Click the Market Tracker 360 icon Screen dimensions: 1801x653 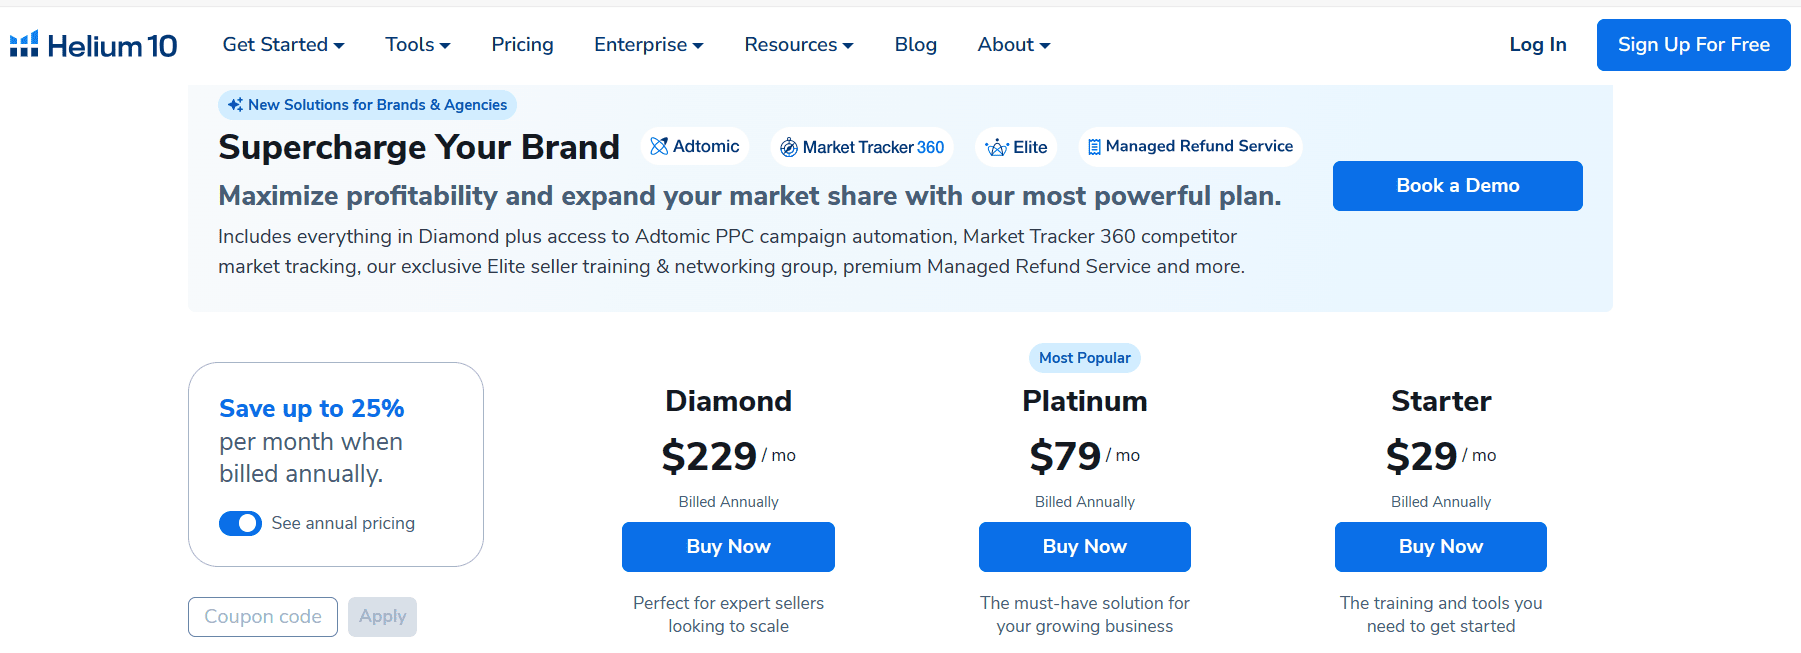click(789, 148)
